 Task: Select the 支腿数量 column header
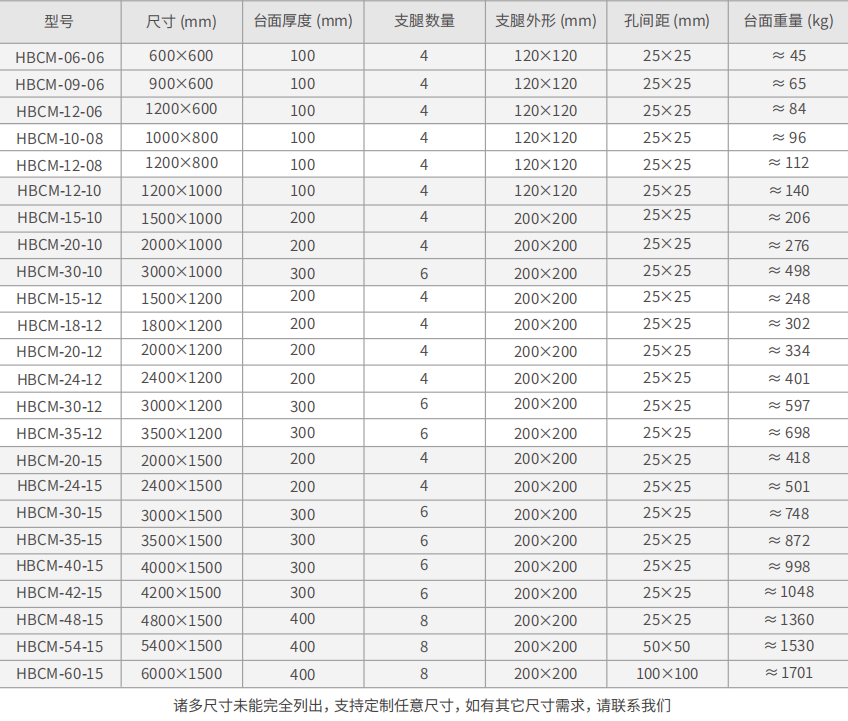tap(424, 21)
